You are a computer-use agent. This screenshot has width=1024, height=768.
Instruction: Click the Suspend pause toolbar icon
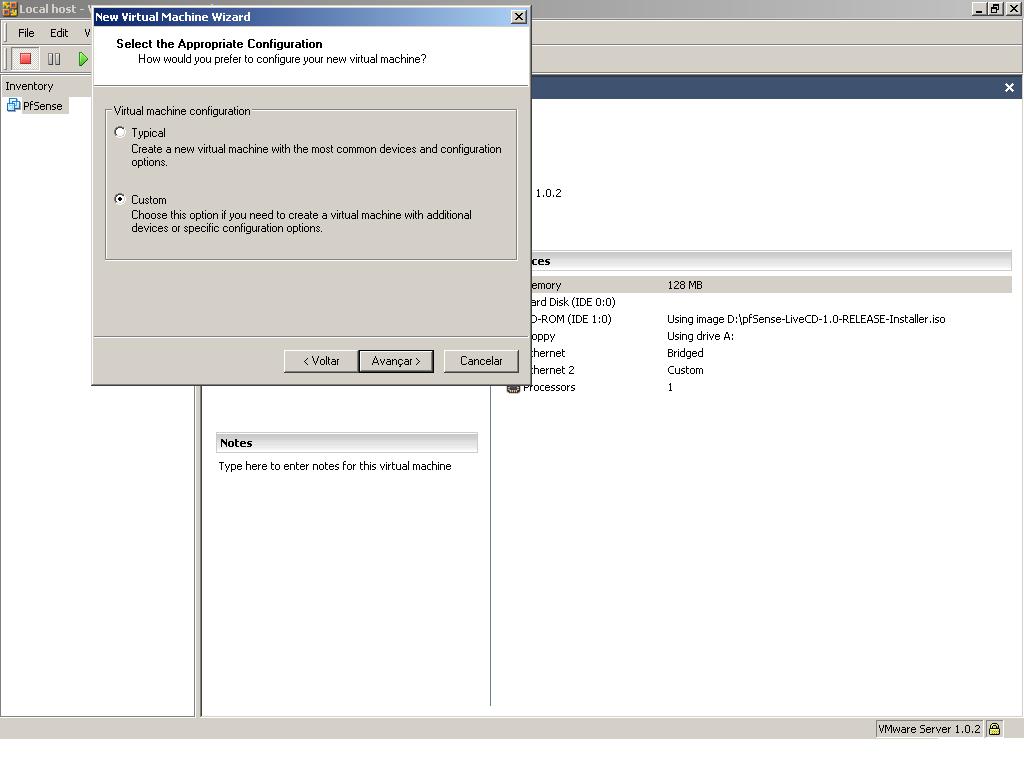tap(54, 59)
